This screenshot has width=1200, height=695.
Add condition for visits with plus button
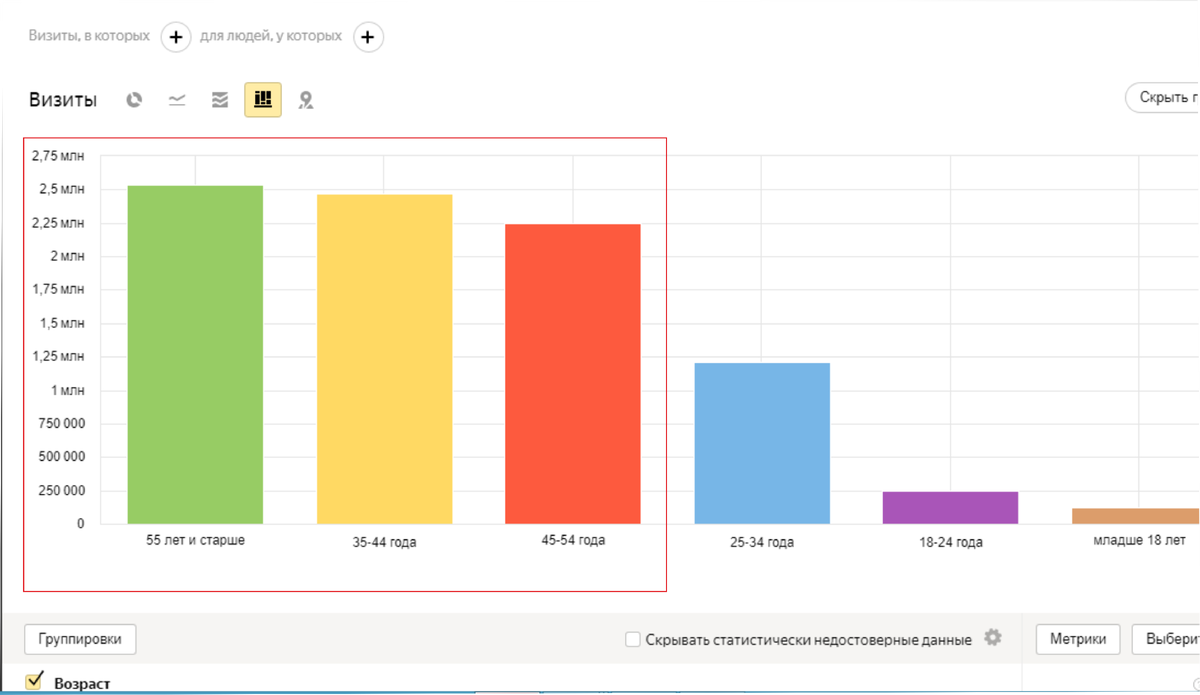(x=176, y=37)
